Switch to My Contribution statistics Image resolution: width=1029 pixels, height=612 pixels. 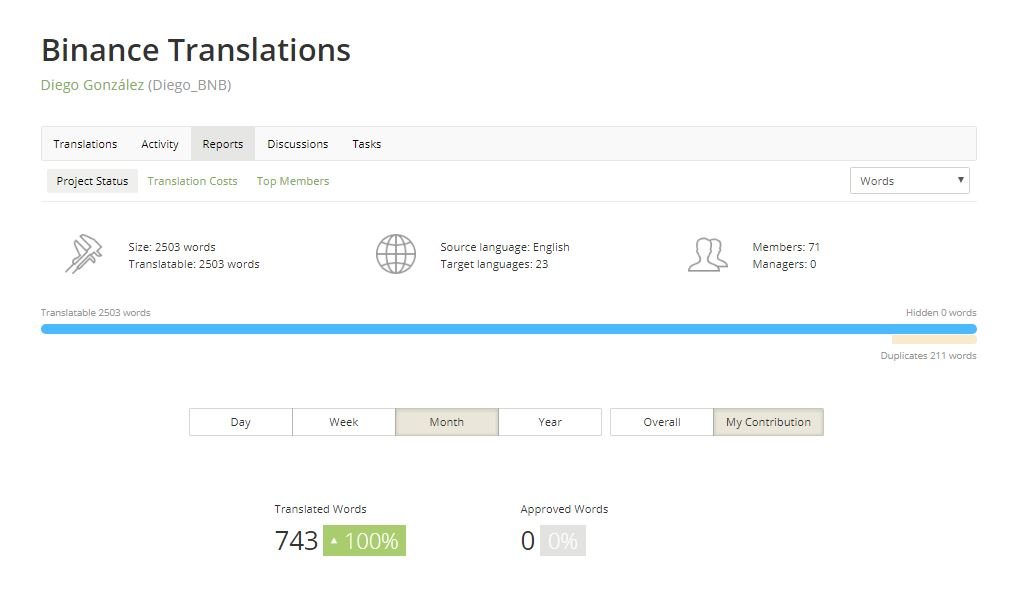(x=768, y=422)
